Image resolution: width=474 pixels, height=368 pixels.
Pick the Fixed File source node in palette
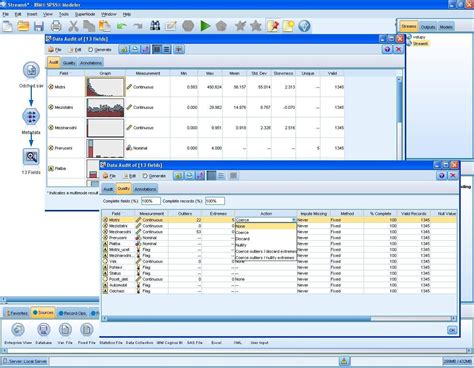[87, 330]
